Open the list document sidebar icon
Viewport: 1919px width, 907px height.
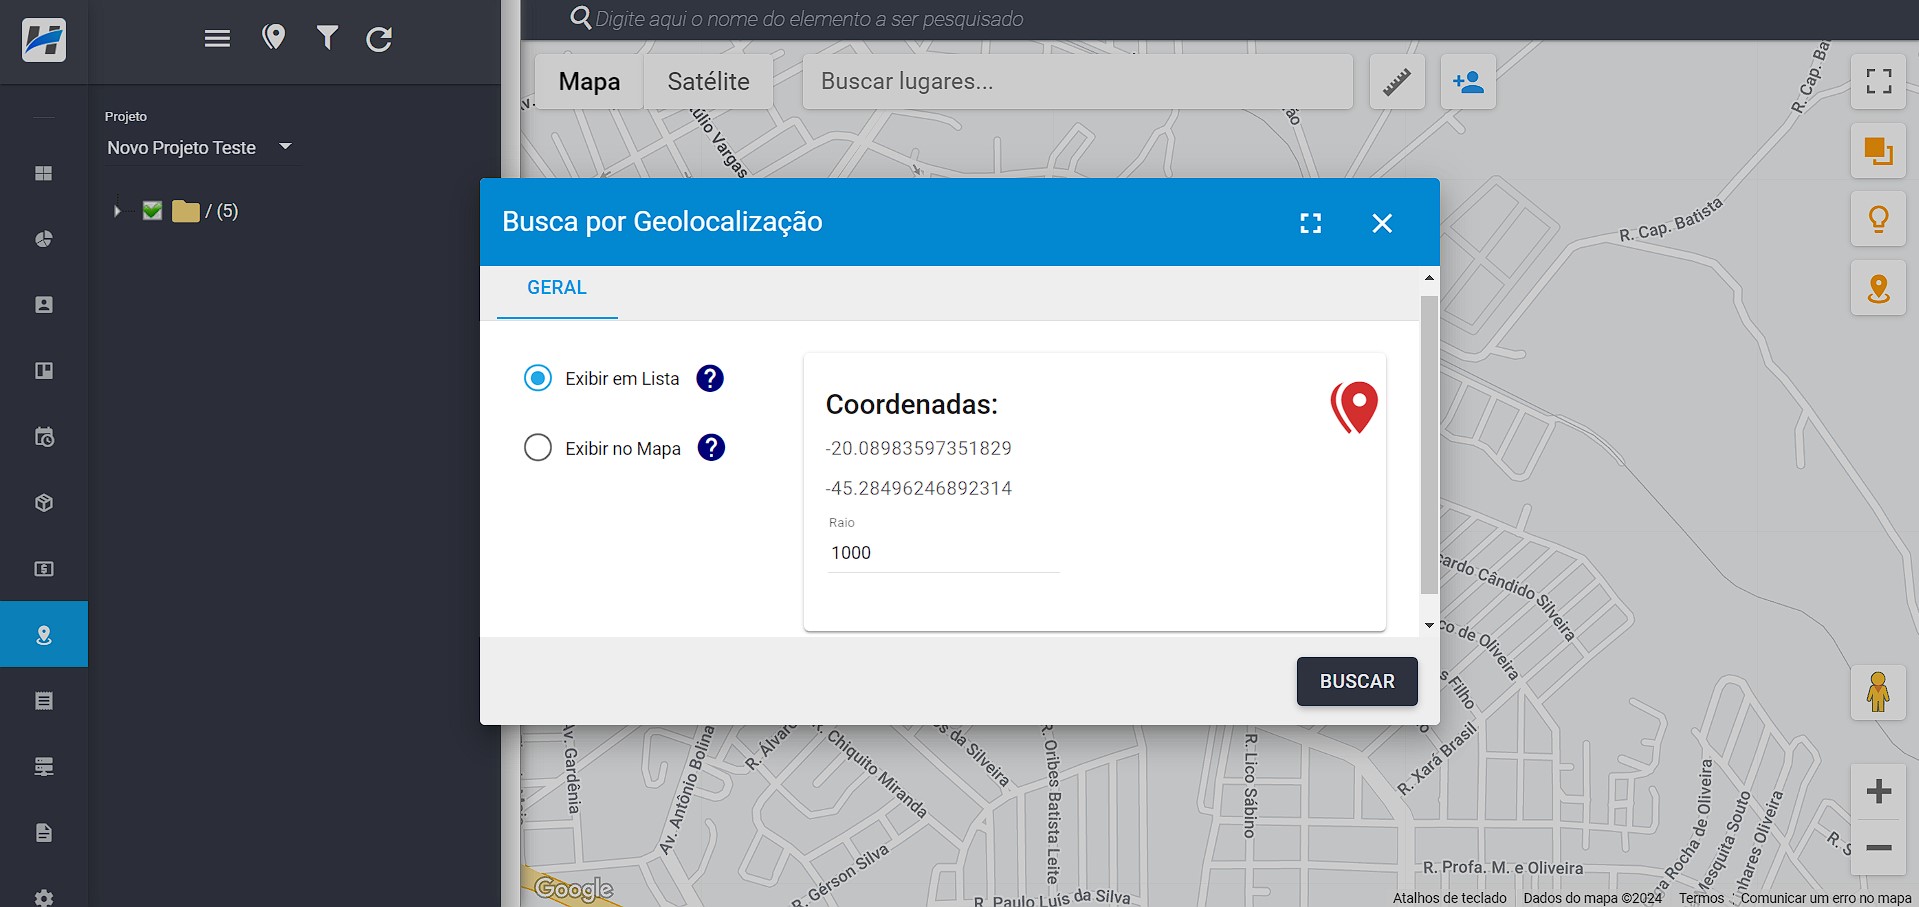tap(44, 701)
